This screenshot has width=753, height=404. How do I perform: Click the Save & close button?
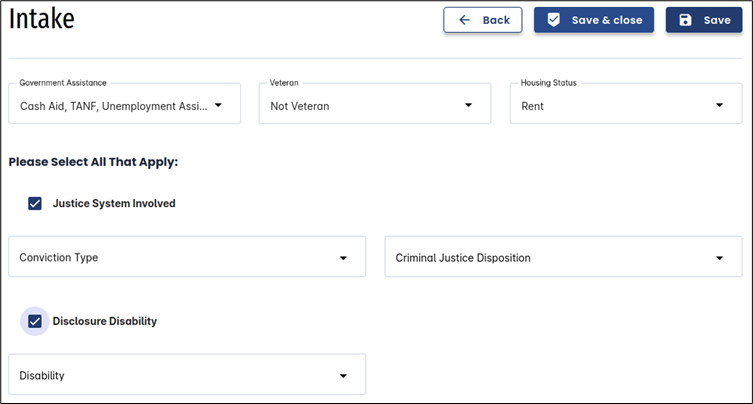pyautogui.click(x=594, y=20)
